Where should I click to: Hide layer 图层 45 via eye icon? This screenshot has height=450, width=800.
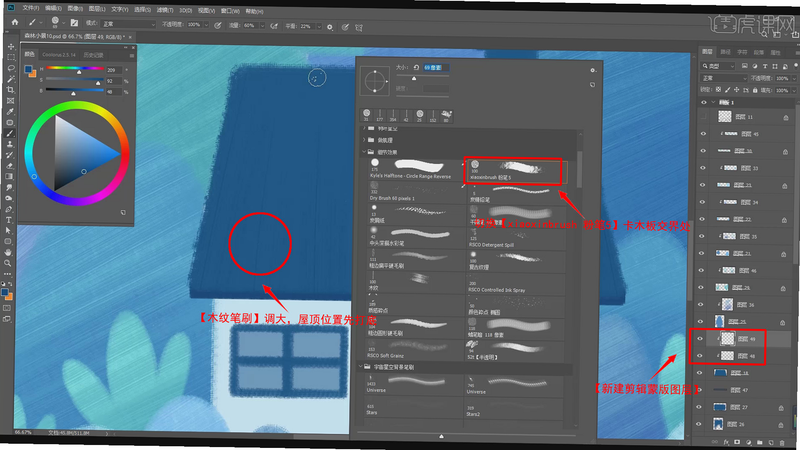click(x=704, y=134)
